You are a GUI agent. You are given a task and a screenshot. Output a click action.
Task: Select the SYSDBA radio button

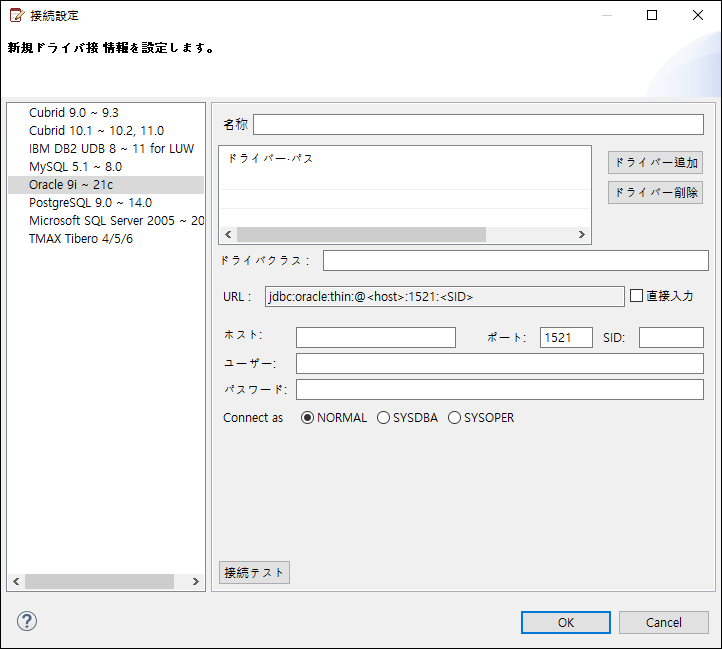(383, 418)
